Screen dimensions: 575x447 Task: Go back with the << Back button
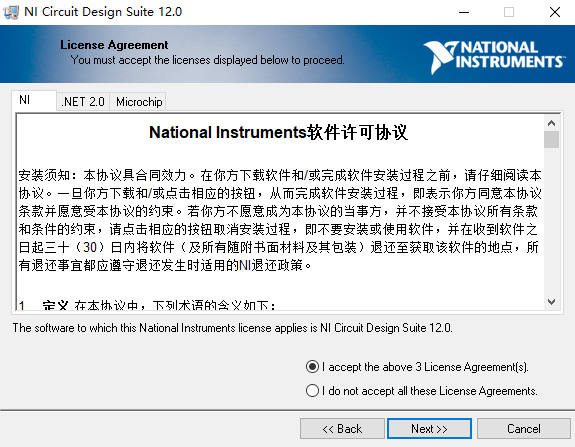342,428
